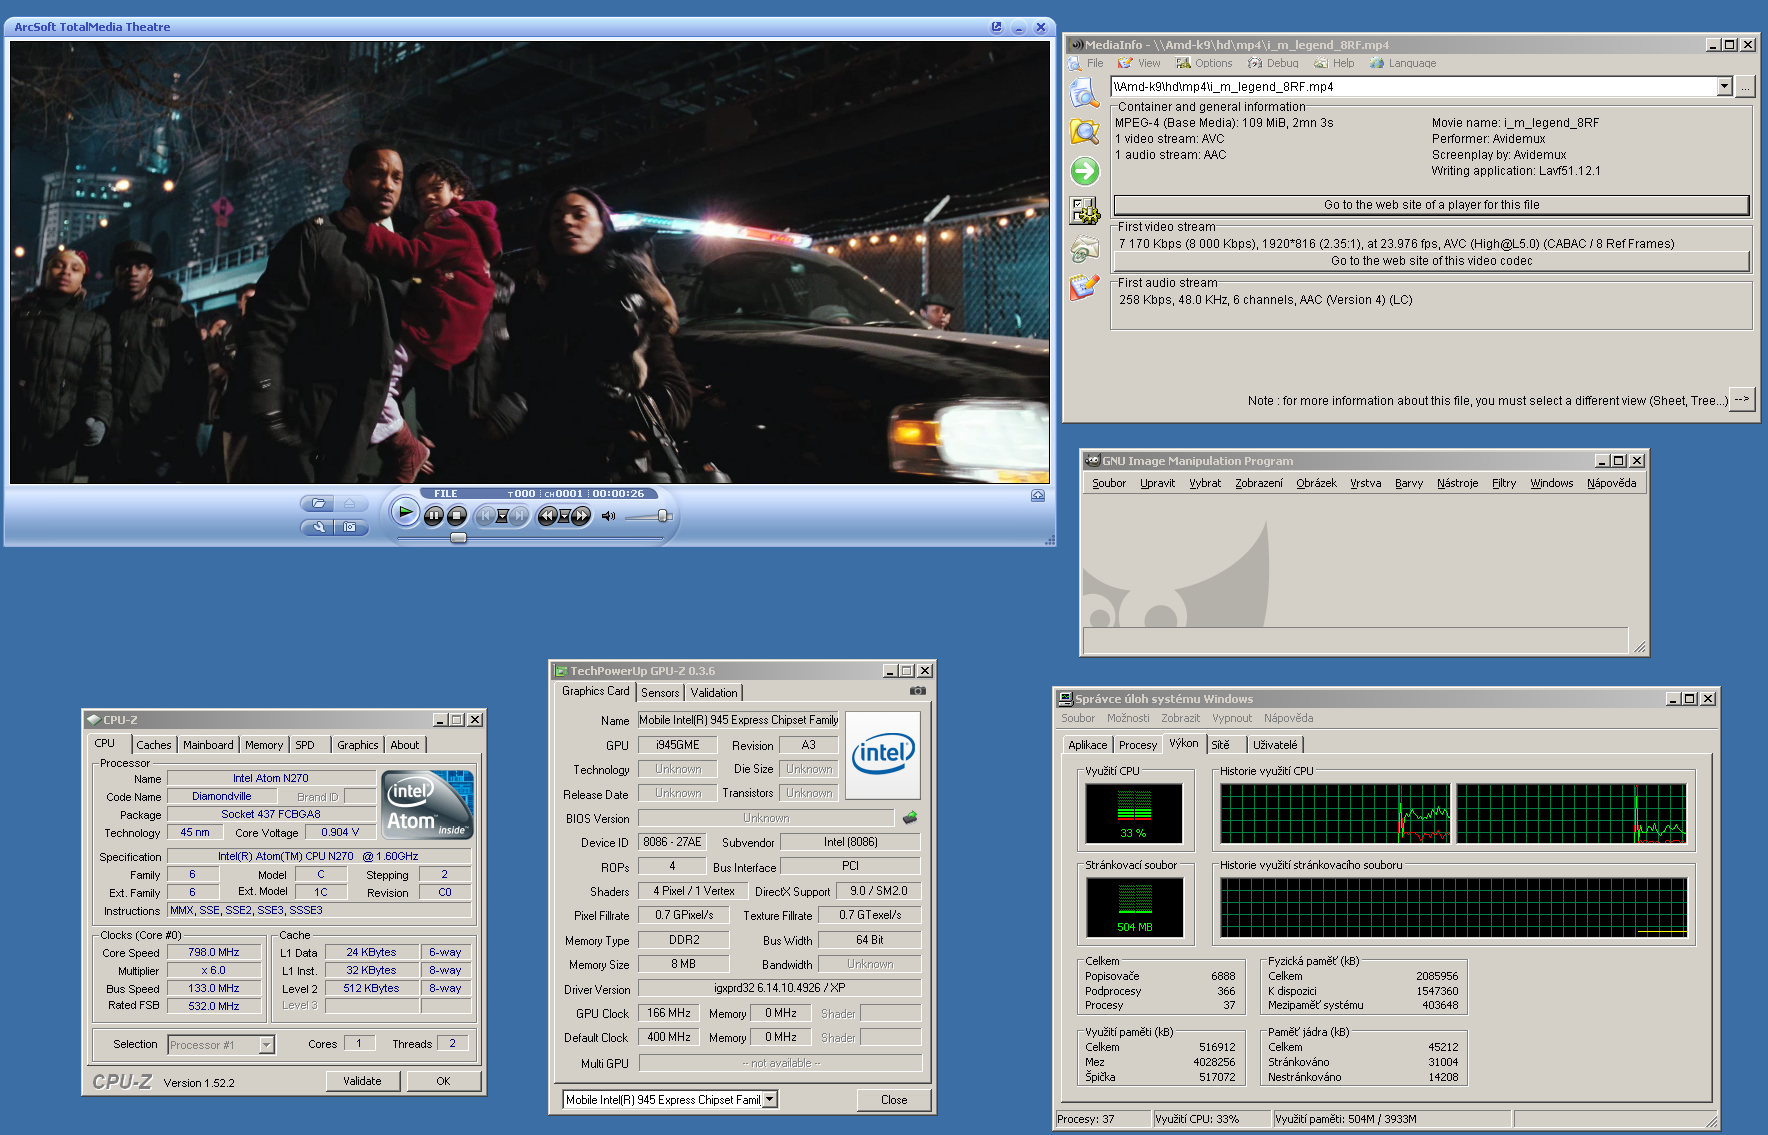Click the OK button in CPU-Z
The image size is (1768, 1135).
[x=443, y=1081]
